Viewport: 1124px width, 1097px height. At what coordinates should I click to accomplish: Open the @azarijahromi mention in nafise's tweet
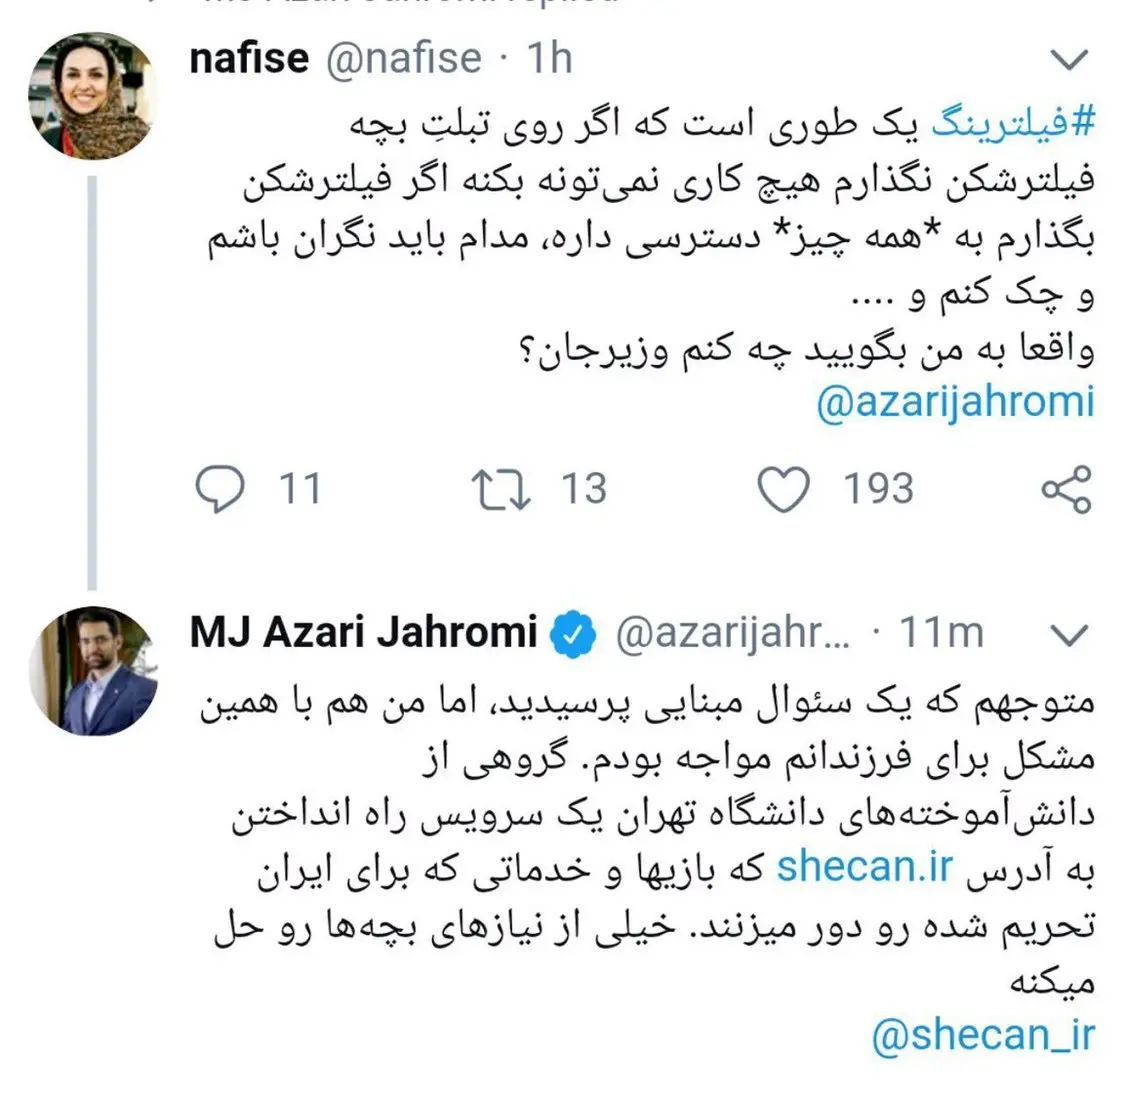tap(955, 402)
